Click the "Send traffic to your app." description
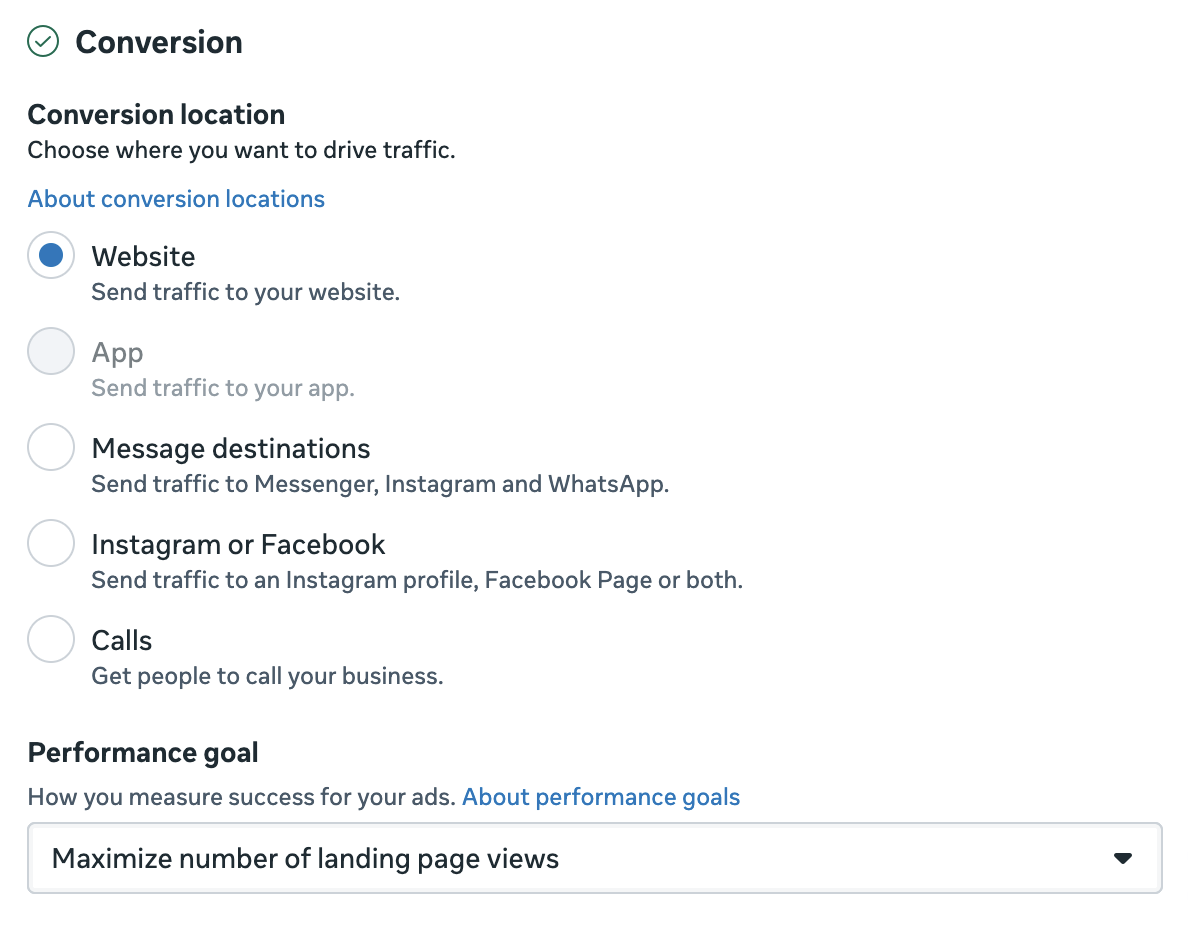The width and height of the screenshot is (1188, 934). point(223,388)
